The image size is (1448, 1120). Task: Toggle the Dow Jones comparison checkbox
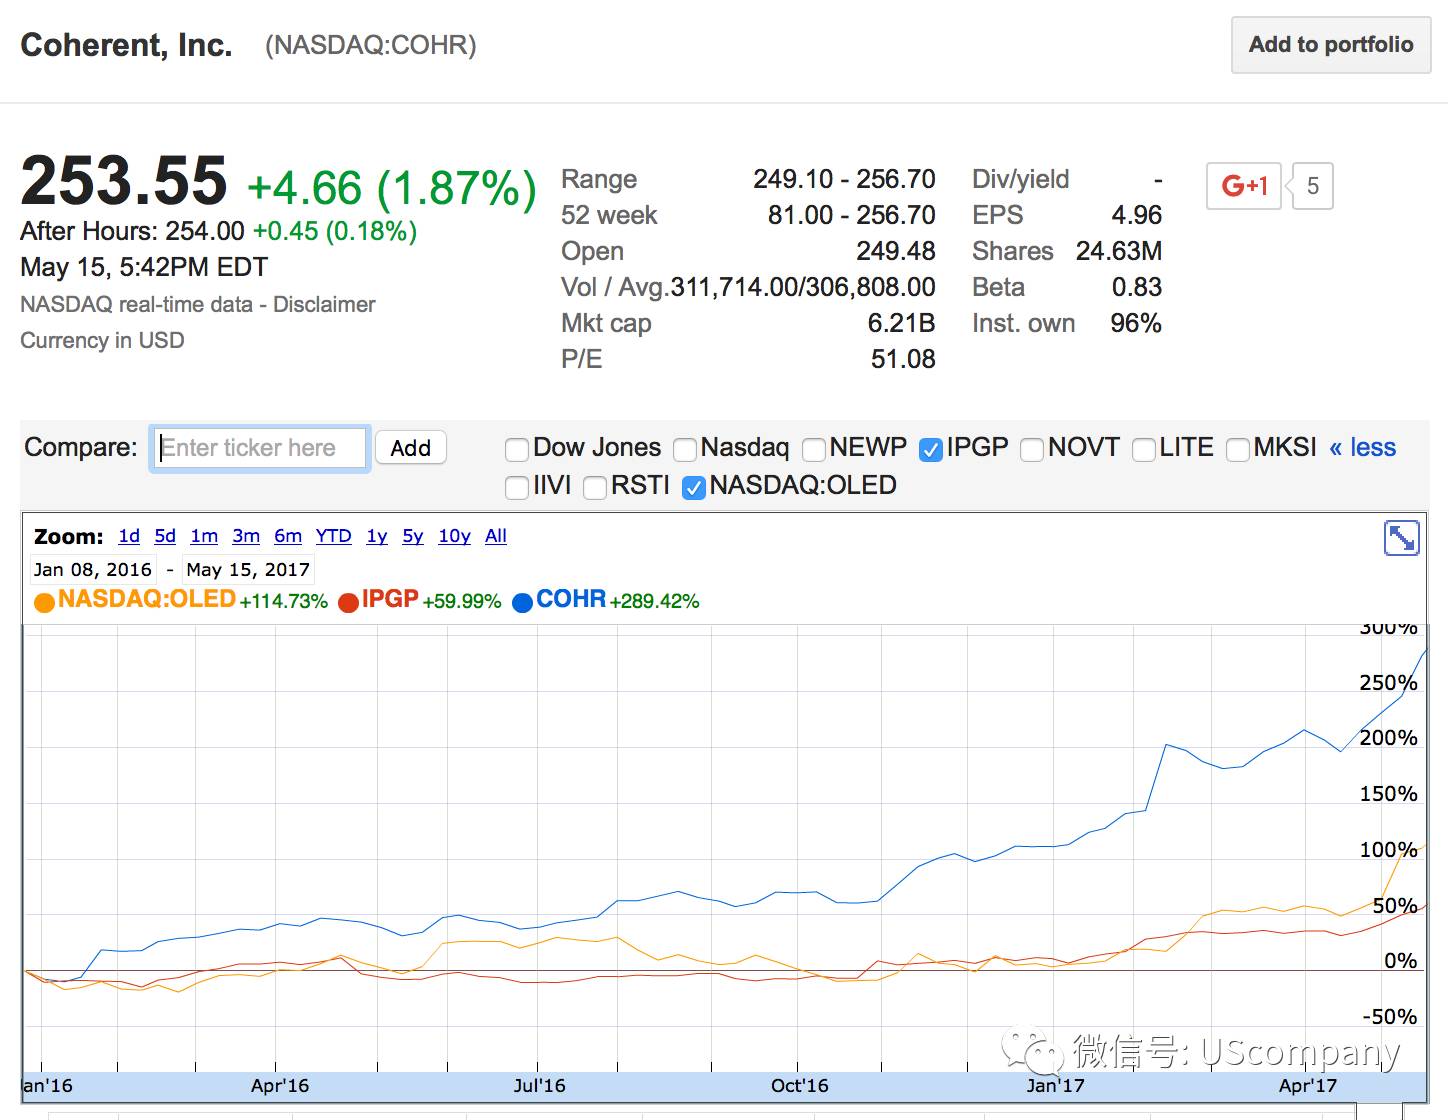517,449
